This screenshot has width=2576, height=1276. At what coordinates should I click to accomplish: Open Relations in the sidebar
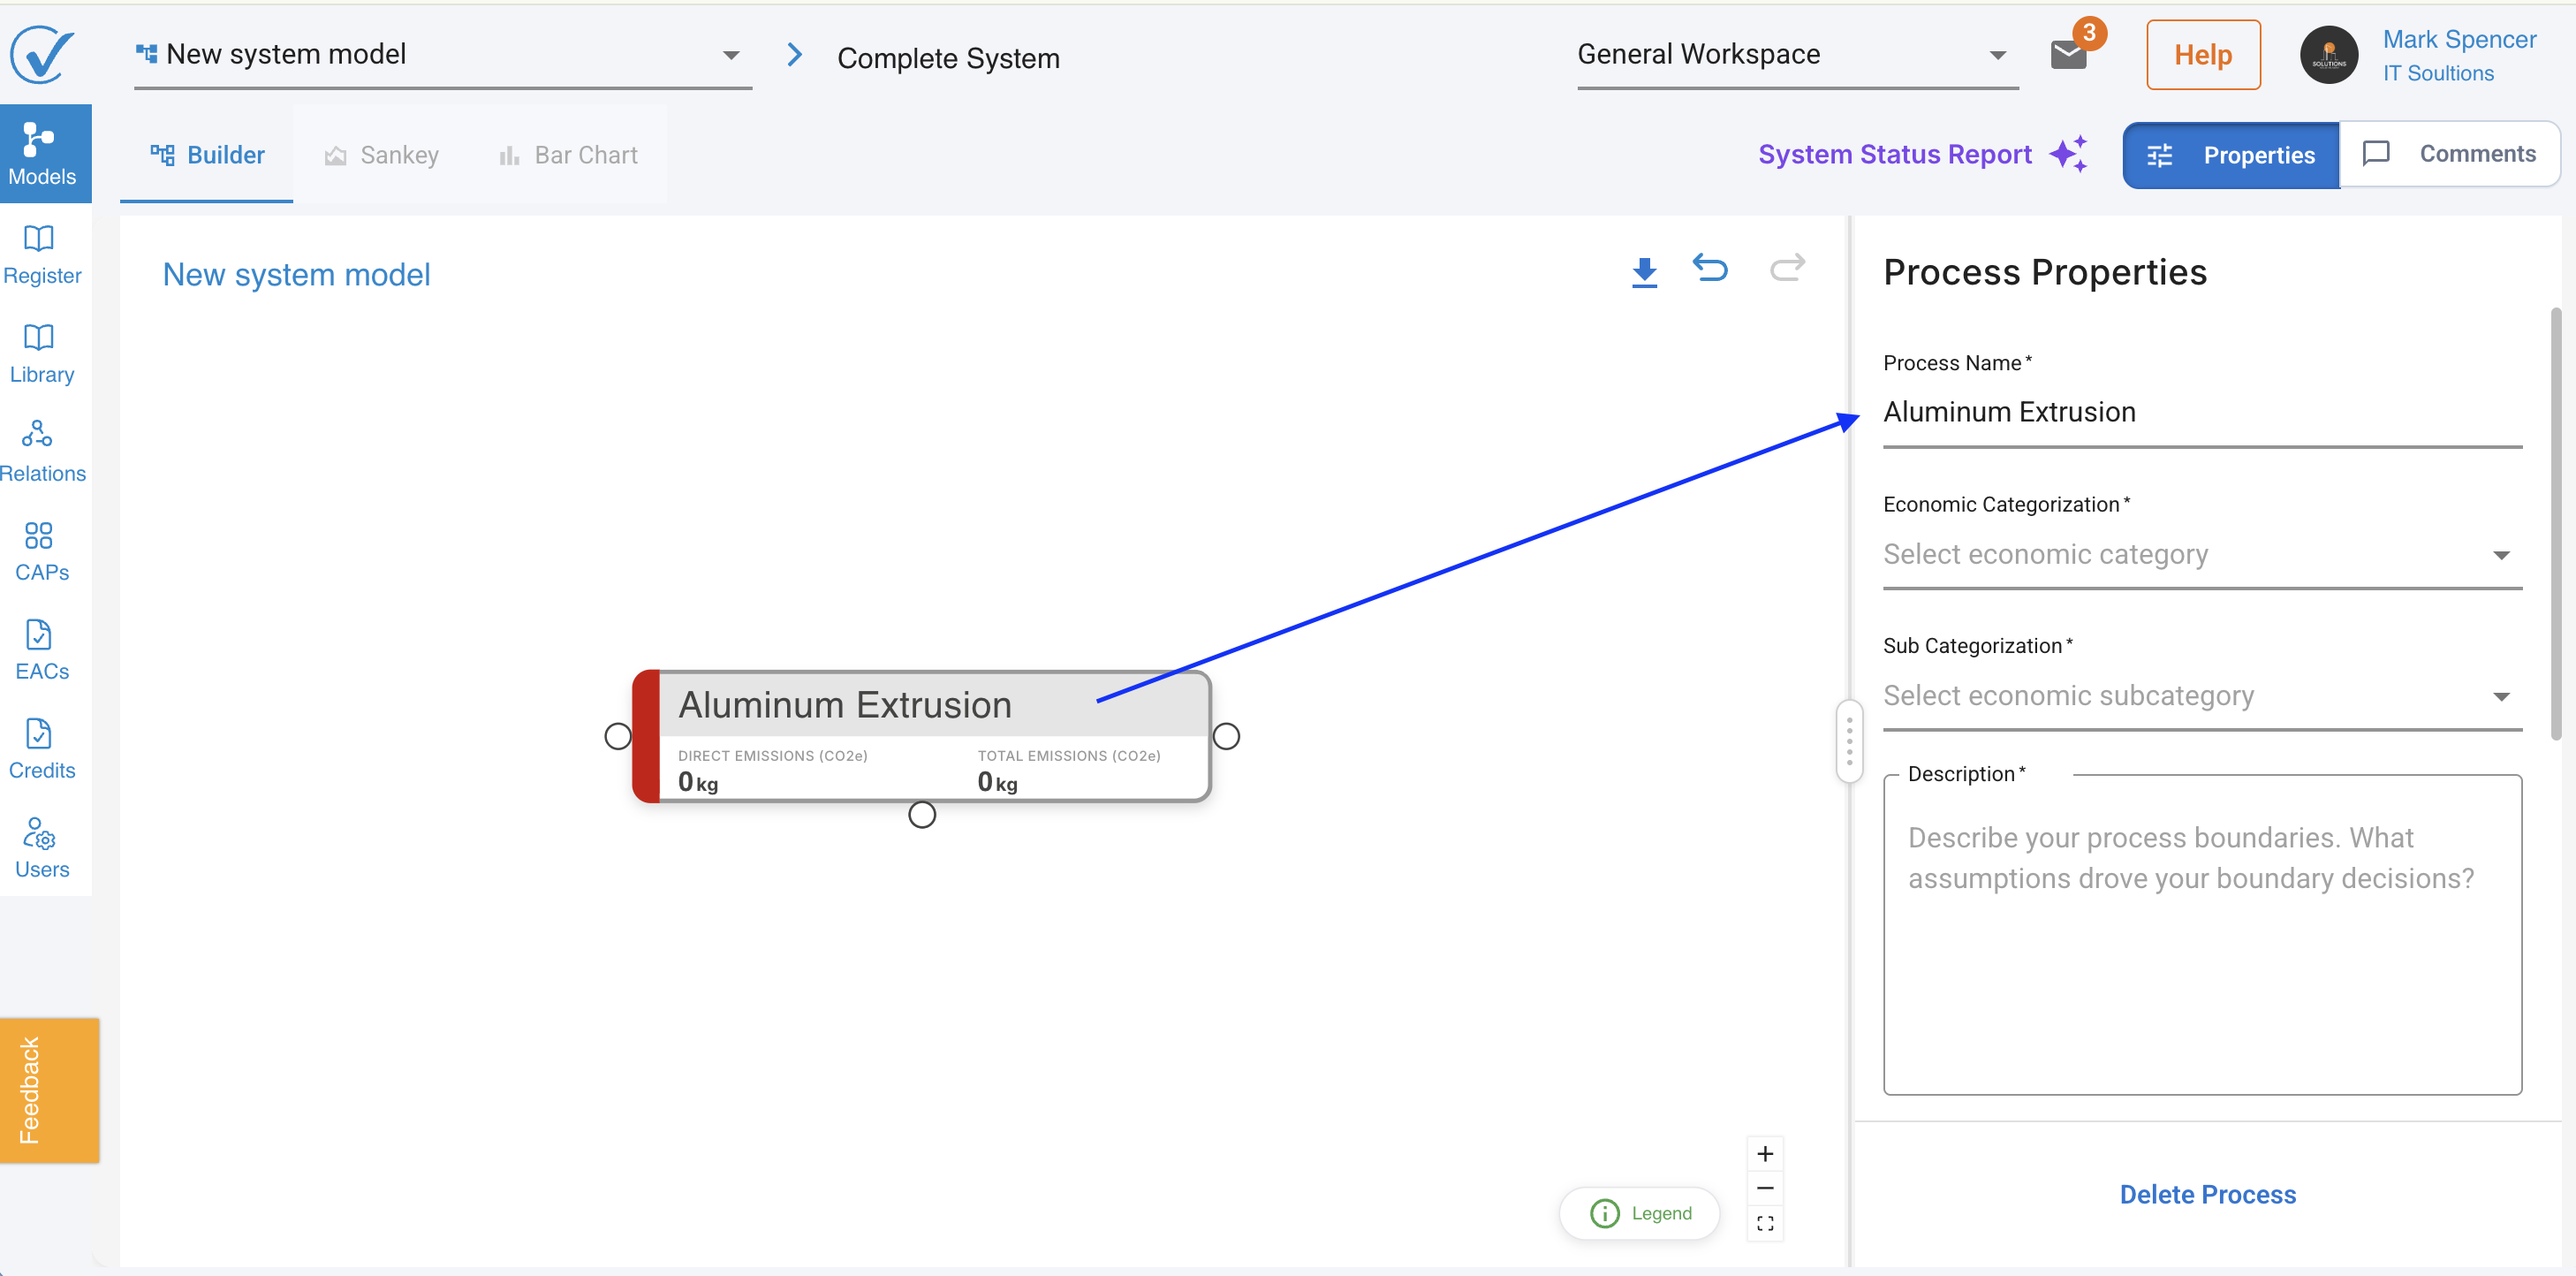(x=42, y=451)
